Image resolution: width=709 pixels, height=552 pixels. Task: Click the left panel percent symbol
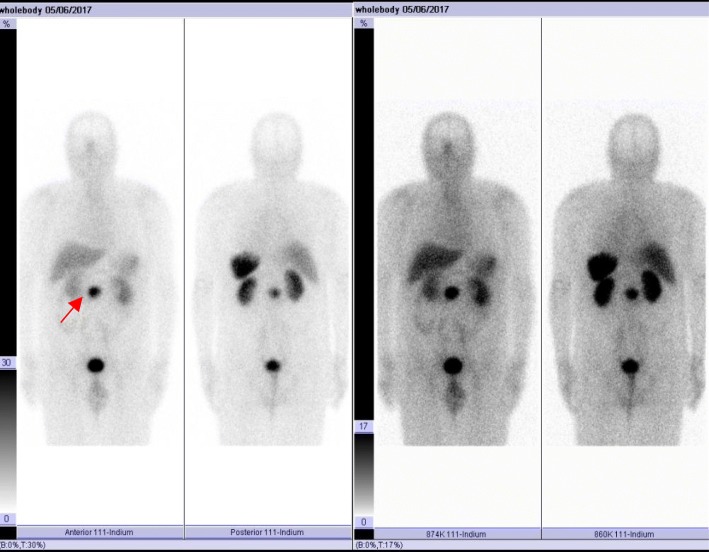pyautogui.click(x=7, y=24)
